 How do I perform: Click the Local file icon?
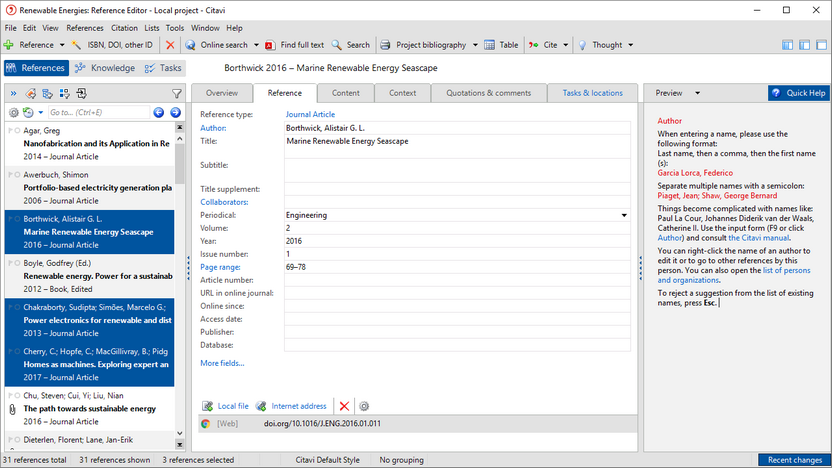(207, 406)
